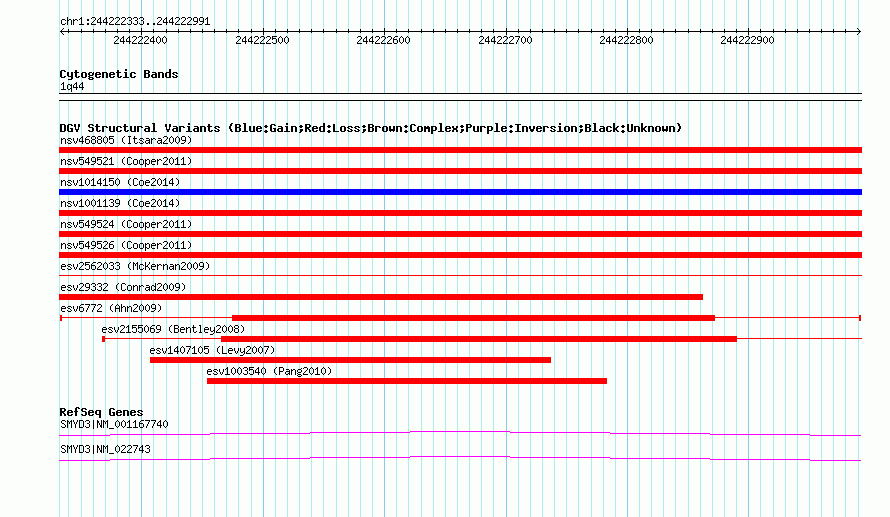Click the red bar under nsv549524 (Cooper2011)

(460, 234)
